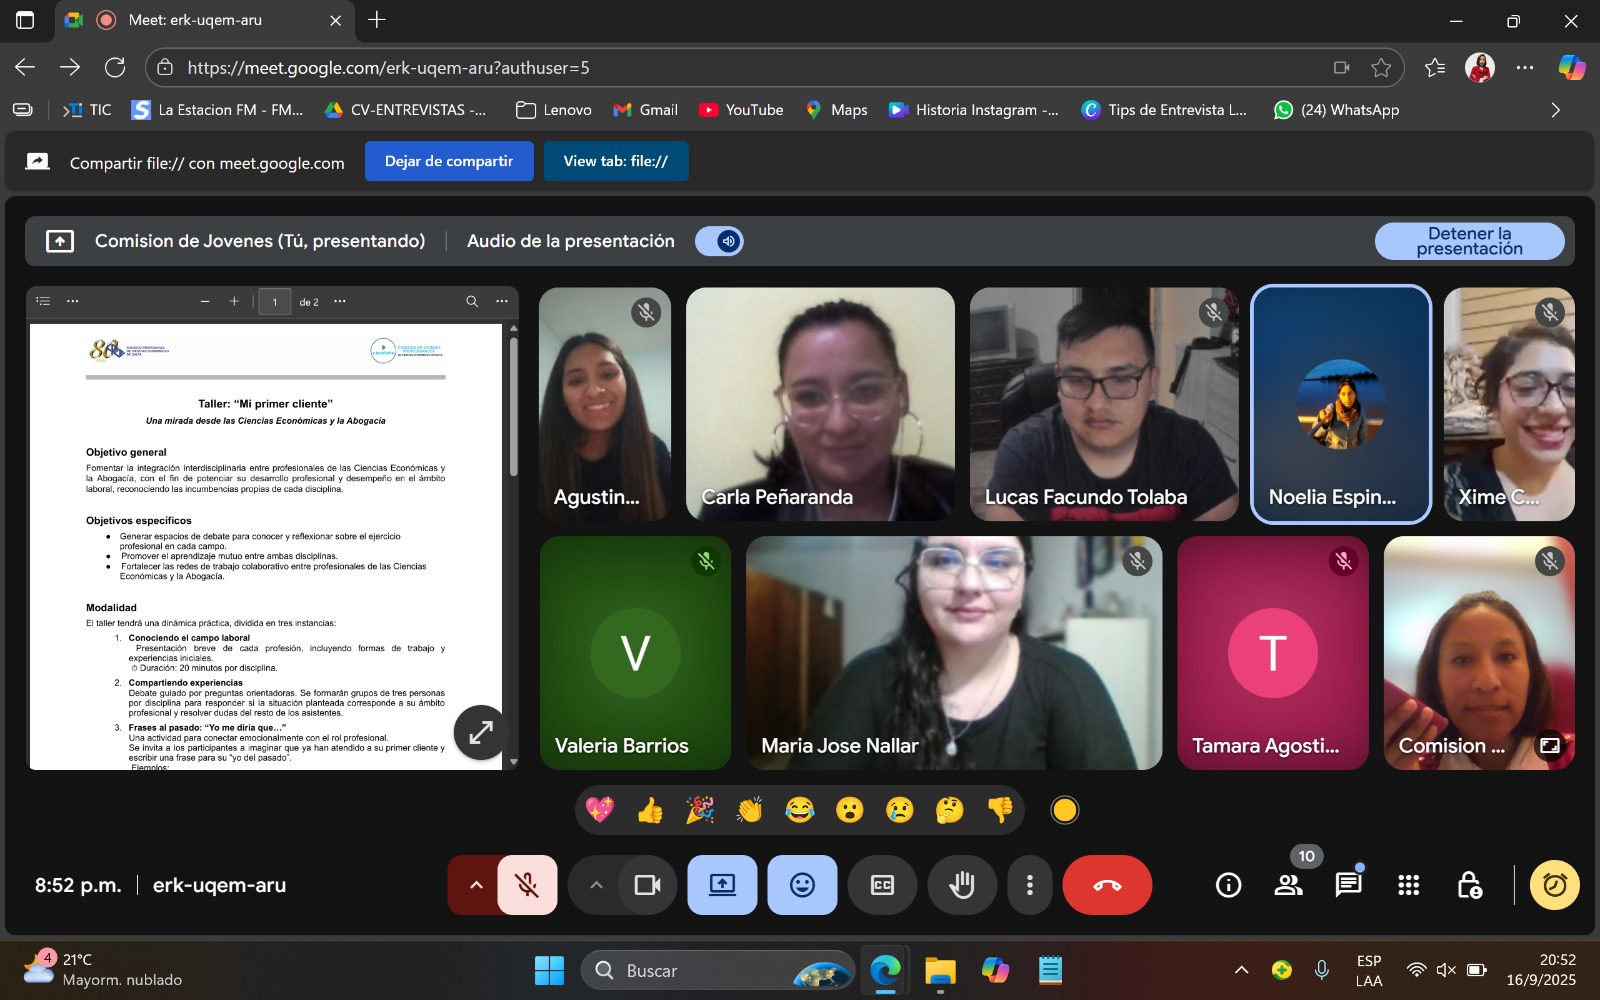Image resolution: width=1600 pixels, height=1000 pixels.
Task: Unmute the microphone
Action: coord(527,885)
